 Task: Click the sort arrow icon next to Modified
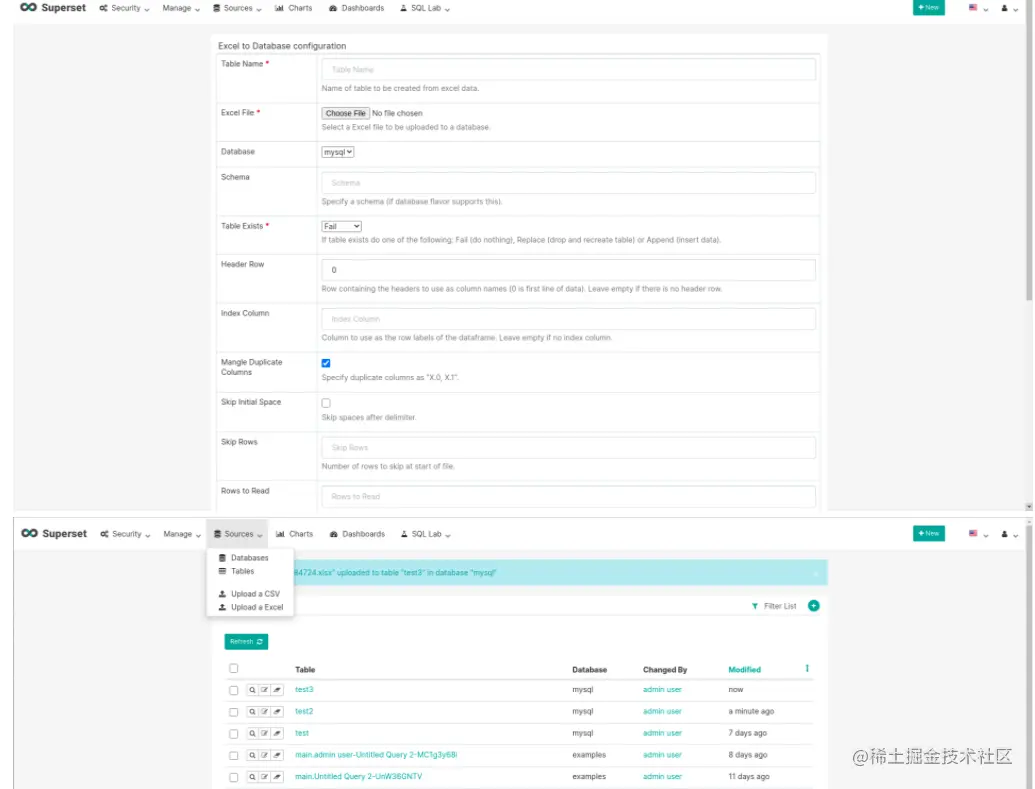point(807,668)
